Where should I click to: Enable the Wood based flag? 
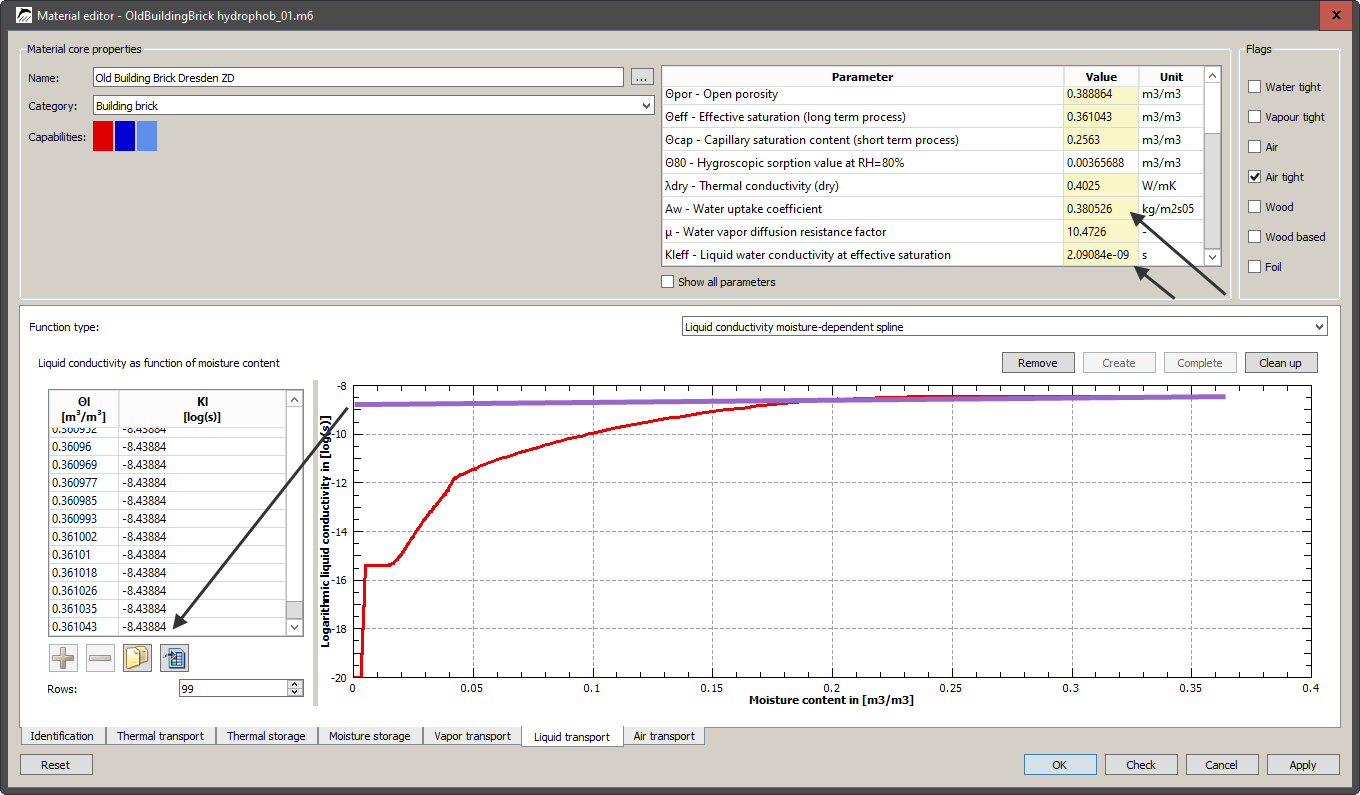coord(1255,237)
